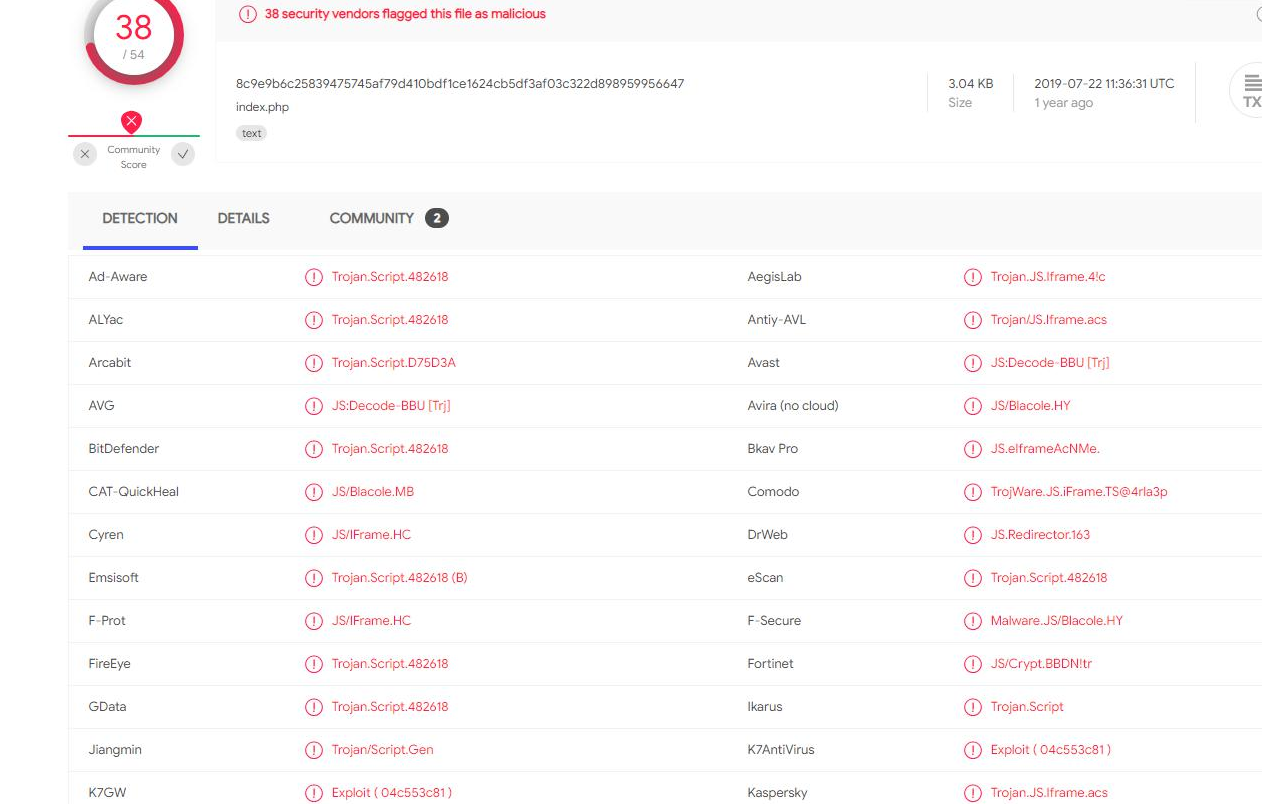
Task: Click the warning icon in CAT-QuickHeal row
Action: (314, 492)
